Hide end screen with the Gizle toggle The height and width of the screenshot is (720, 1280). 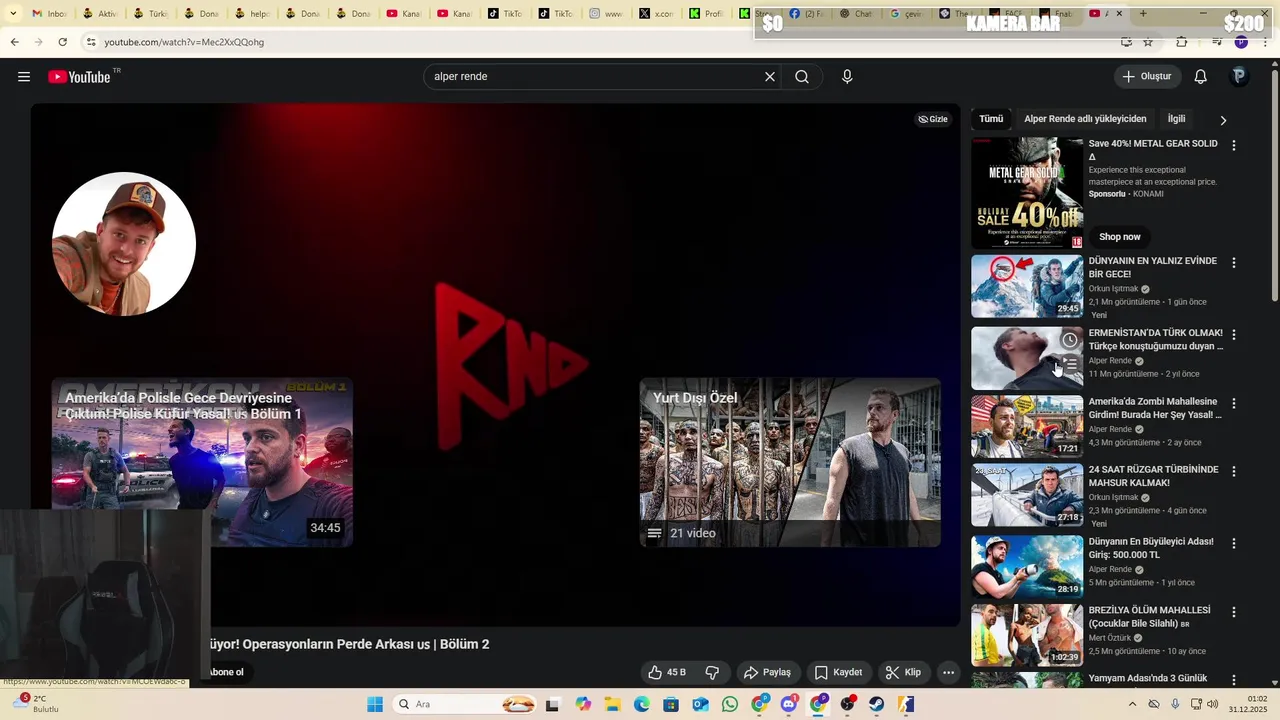pos(933,119)
